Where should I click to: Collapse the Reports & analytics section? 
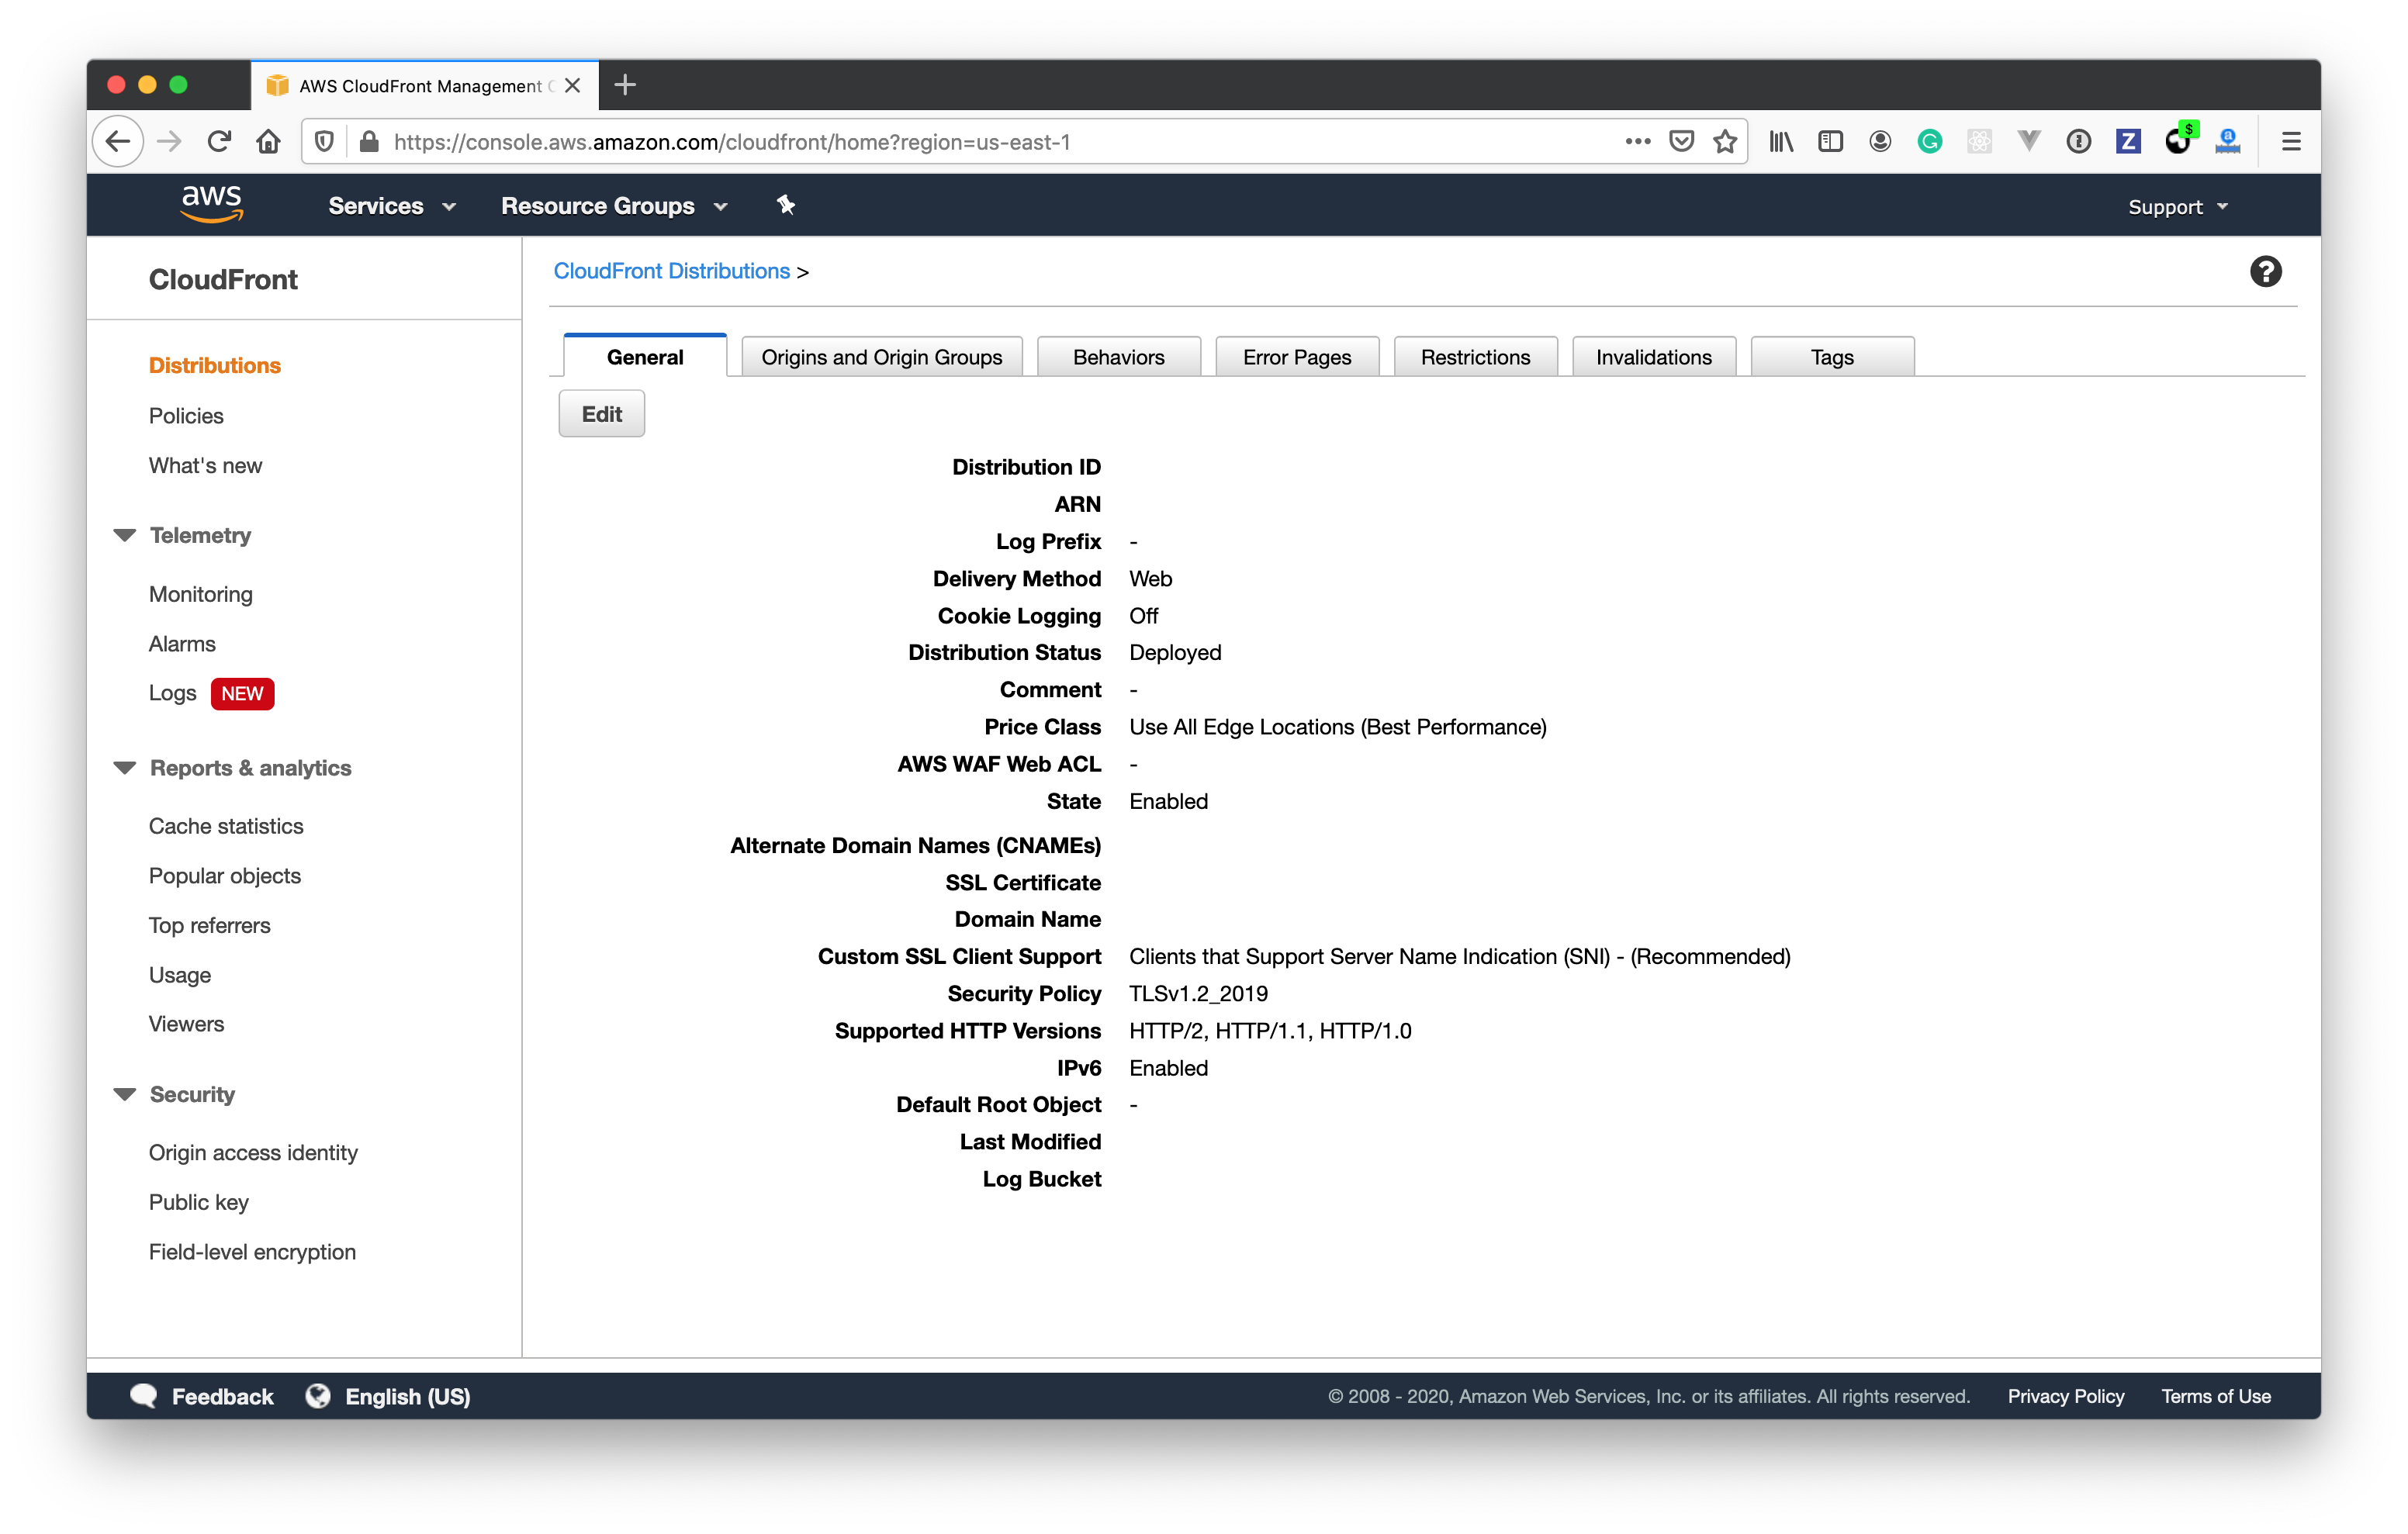[x=125, y=768]
